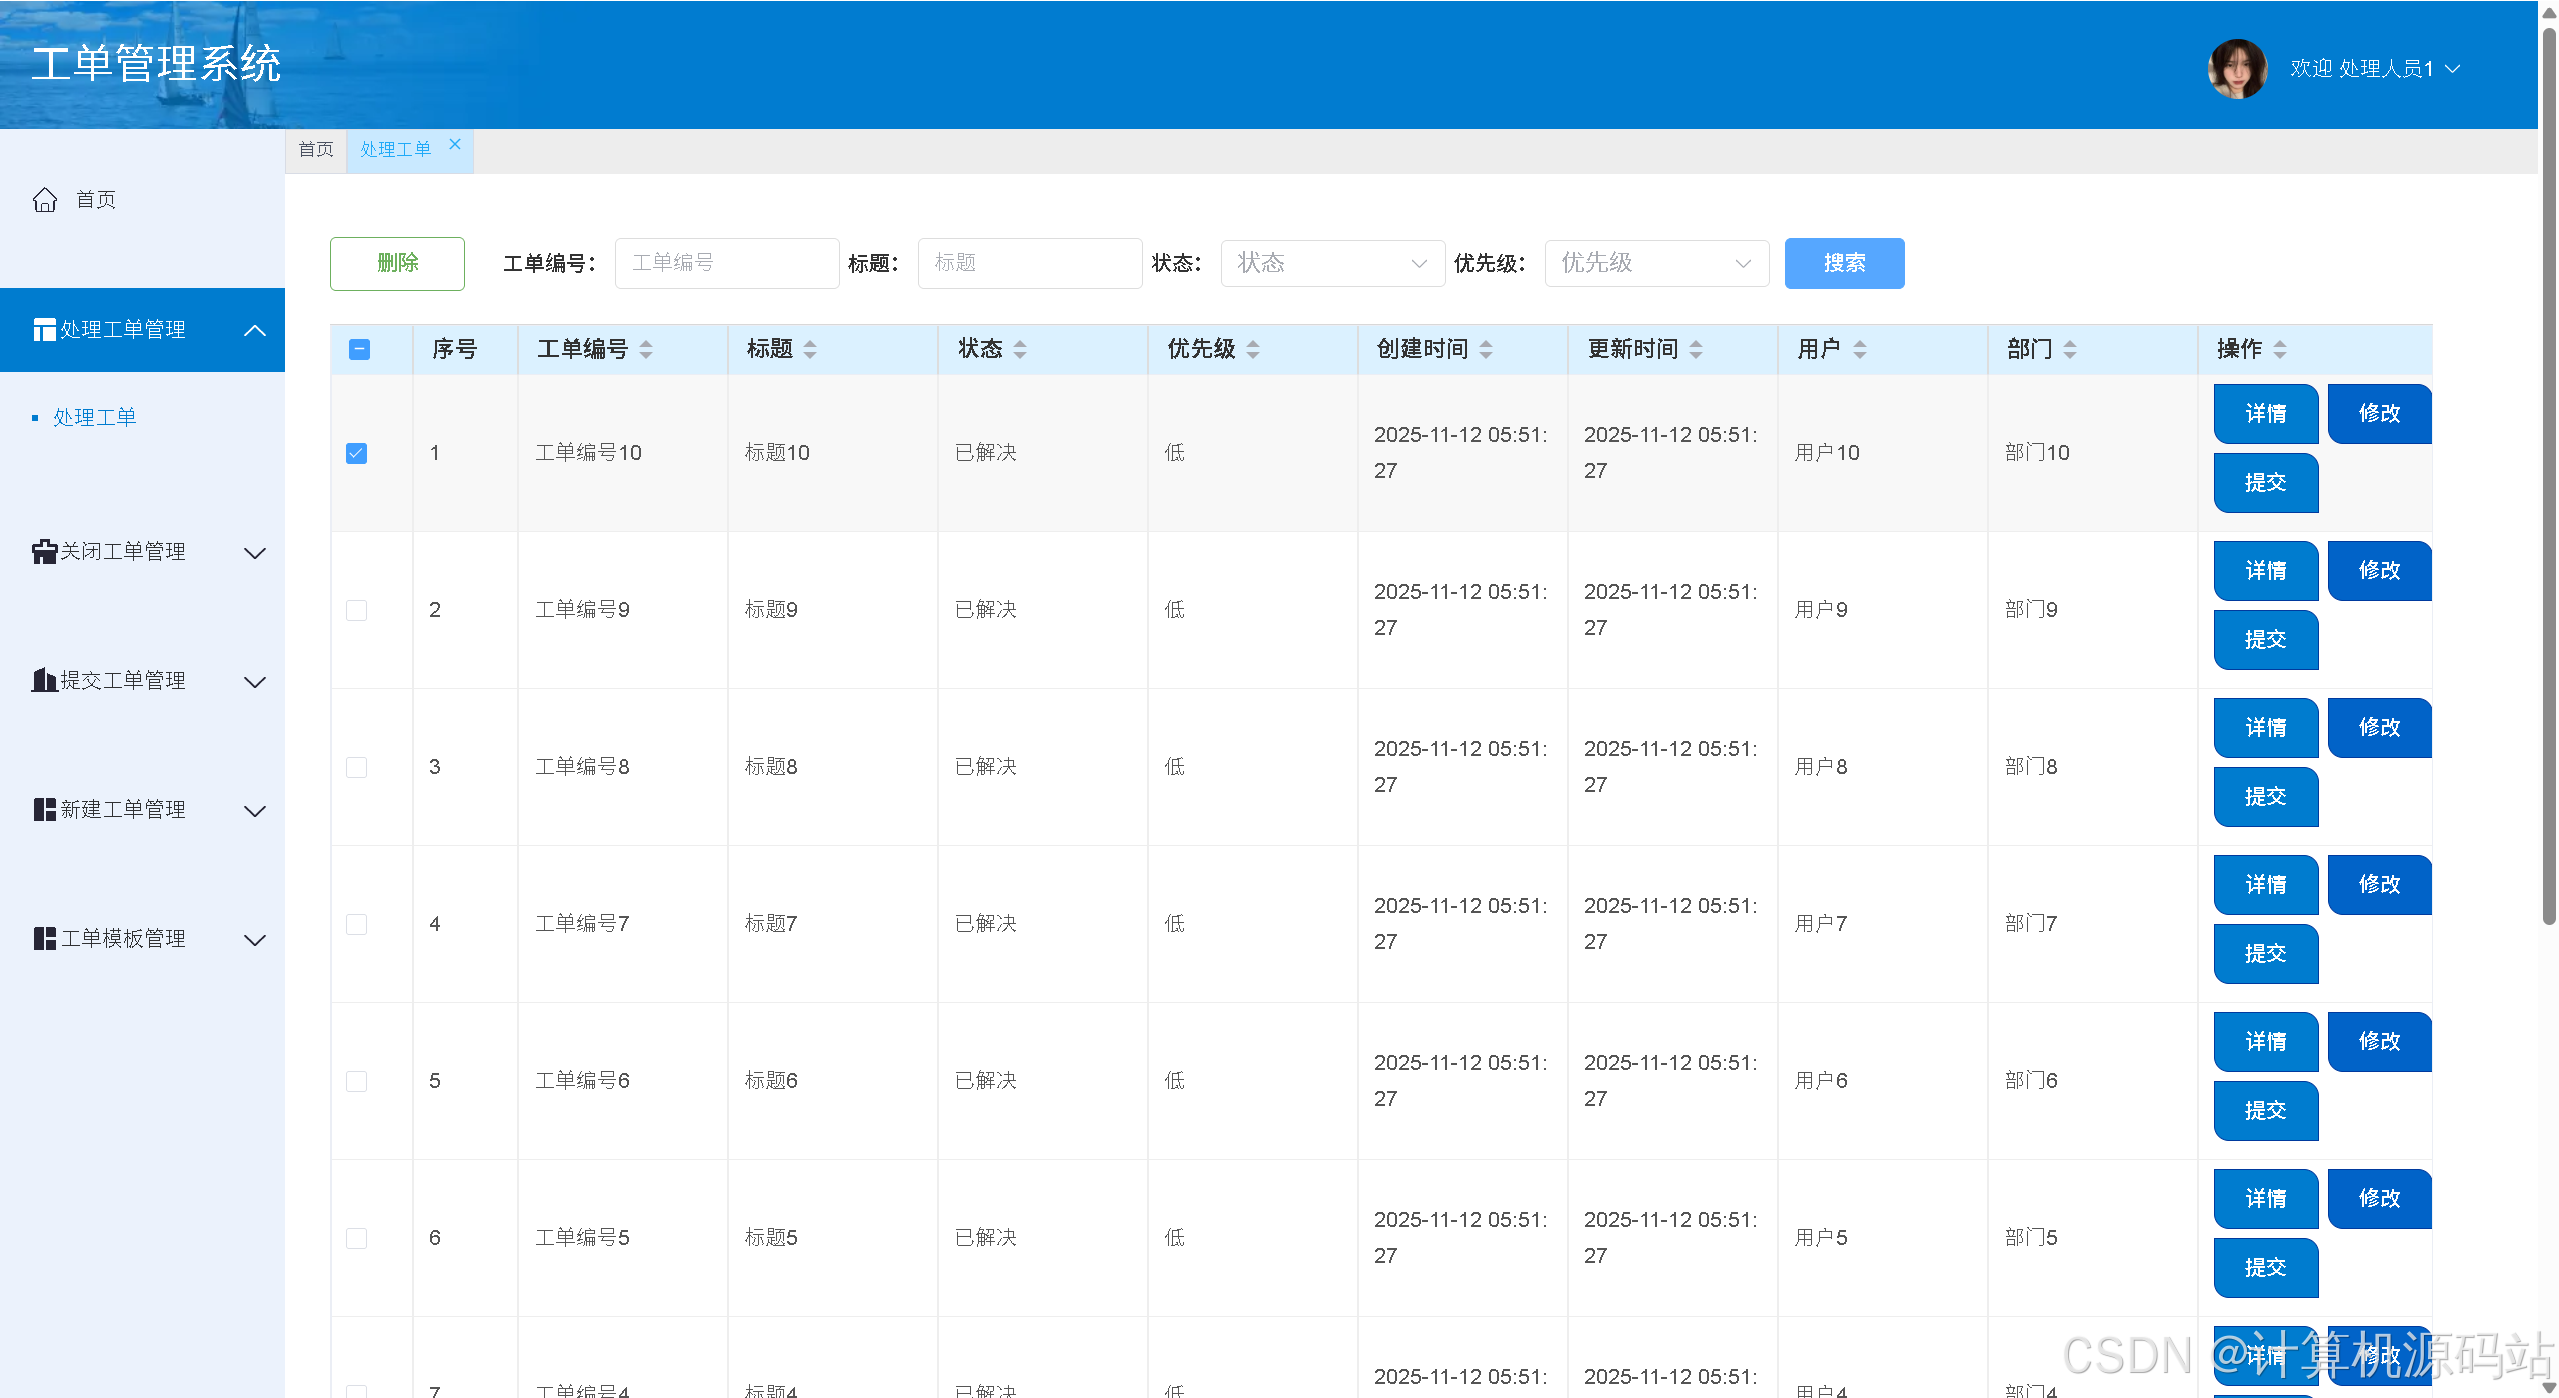Click the user avatar picture
The height and width of the screenshot is (1398, 2559).
pyautogui.click(x=2237, y=68)
